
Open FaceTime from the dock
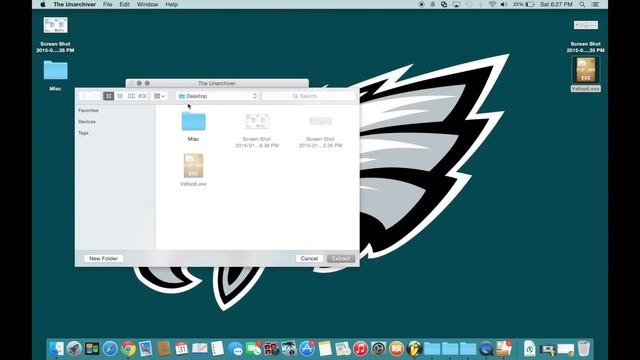253,349
